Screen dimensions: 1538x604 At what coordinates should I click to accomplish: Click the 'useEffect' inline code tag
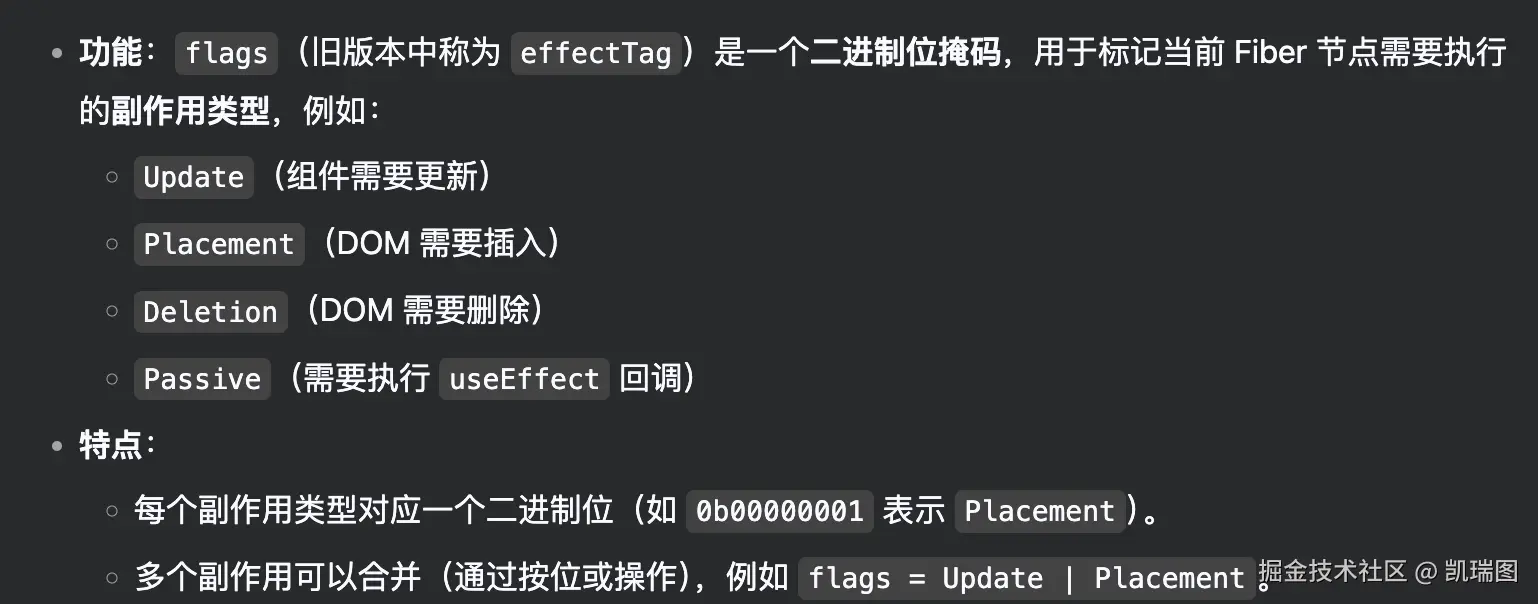click(524, 379)
